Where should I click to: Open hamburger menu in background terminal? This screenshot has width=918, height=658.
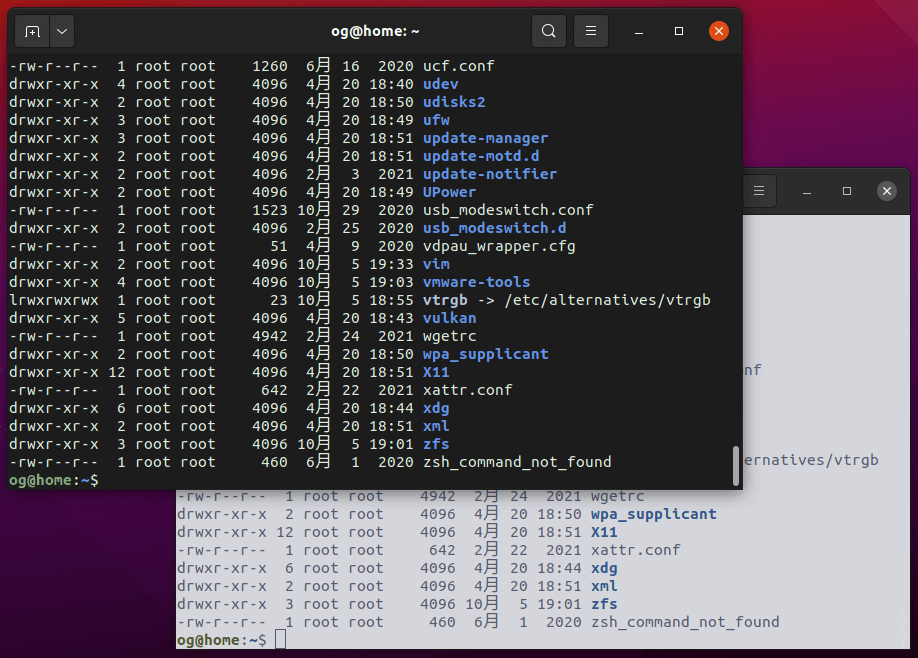click(x=759, y=191)
